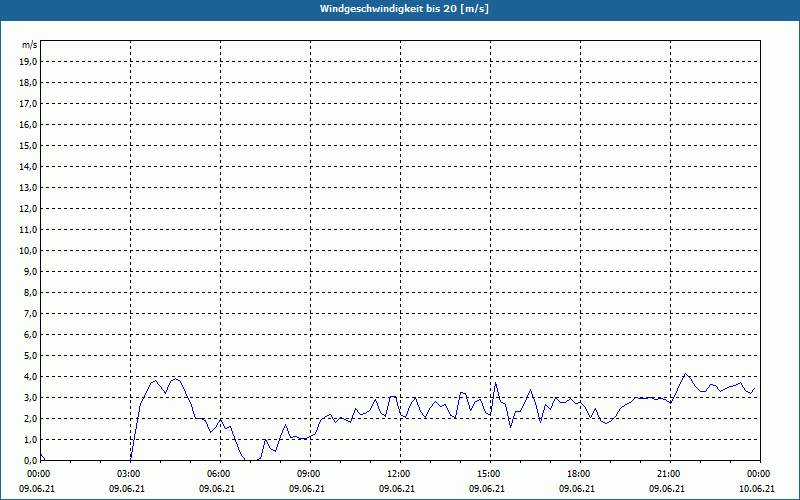This screenshot has height=500, width=800.
Task: Click the "m/s" unit label on the y-axis
Action: click(30, 45)
